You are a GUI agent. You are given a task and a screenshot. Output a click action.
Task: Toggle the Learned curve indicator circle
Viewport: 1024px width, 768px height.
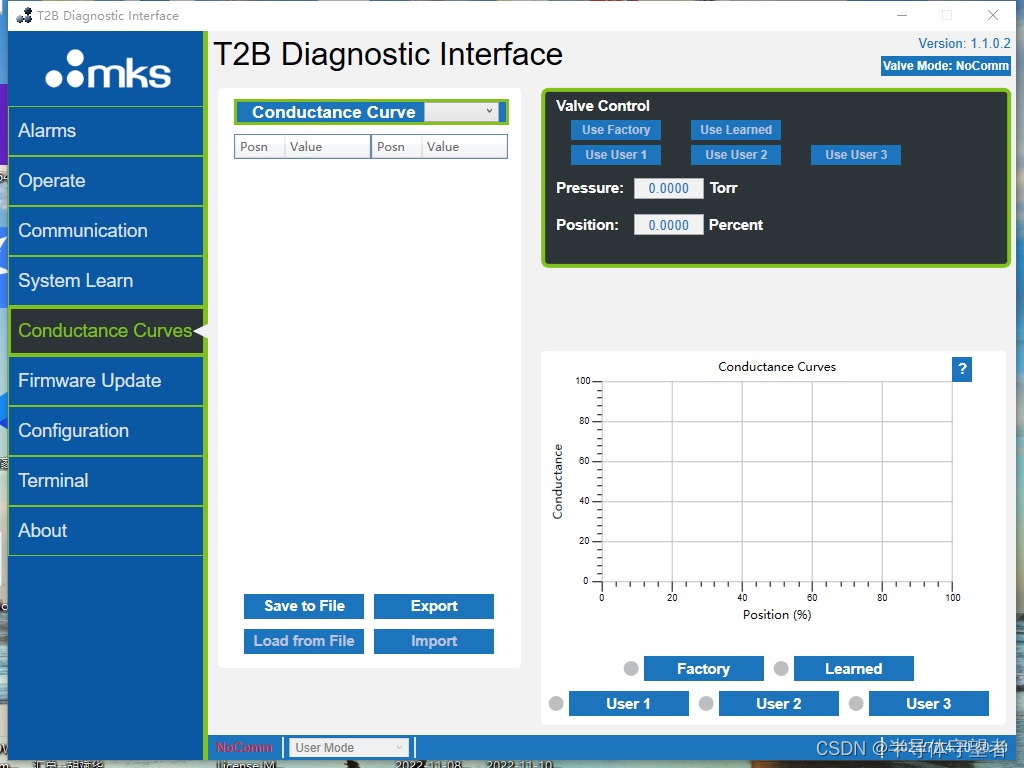coord(781,668)
